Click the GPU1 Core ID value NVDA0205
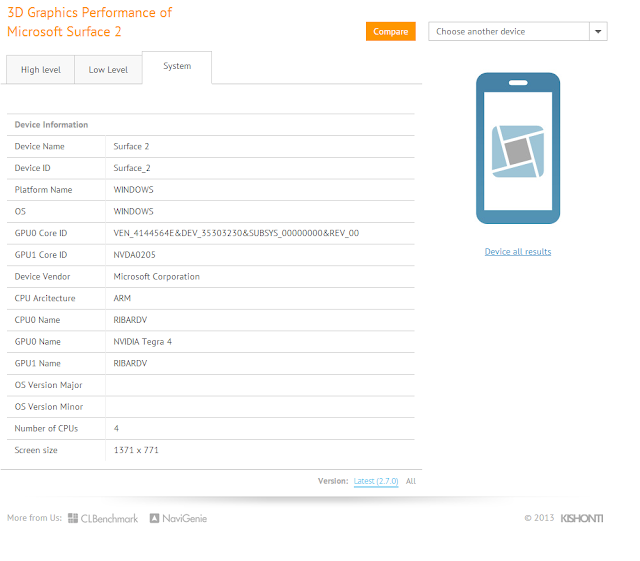 point(134,255)
